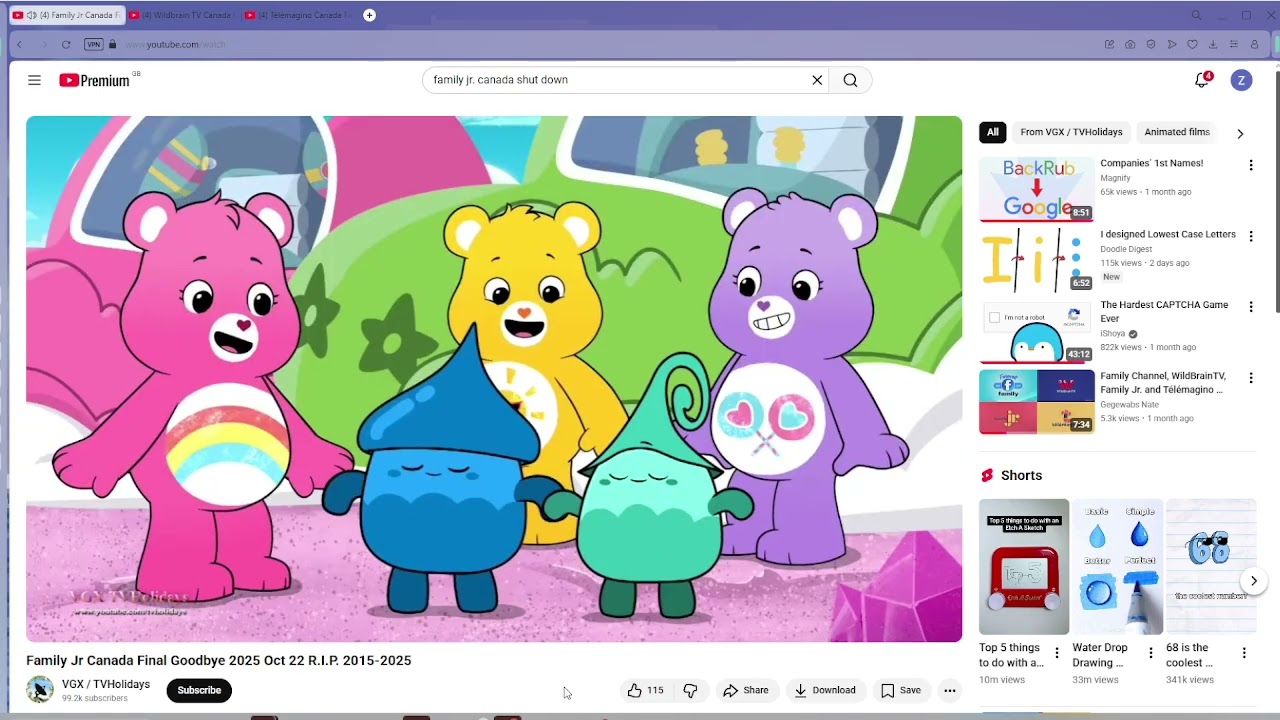This screenshot has width=1280, height=720.
Task: Click the magnifier search button beside the search box
Action: [850, 80]
